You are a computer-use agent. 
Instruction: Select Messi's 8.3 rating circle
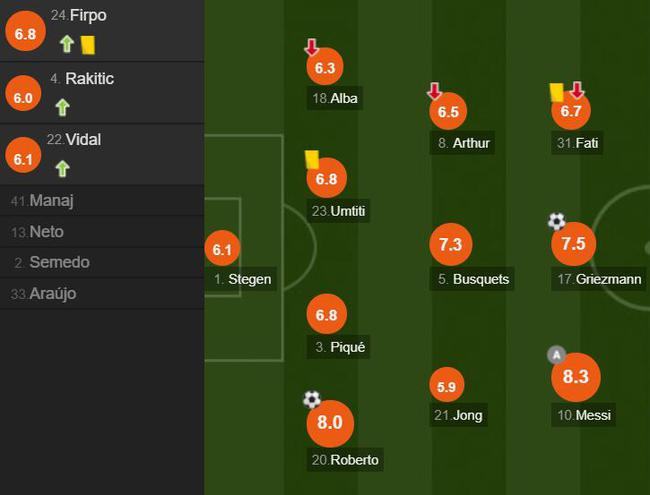click(573, 377)
